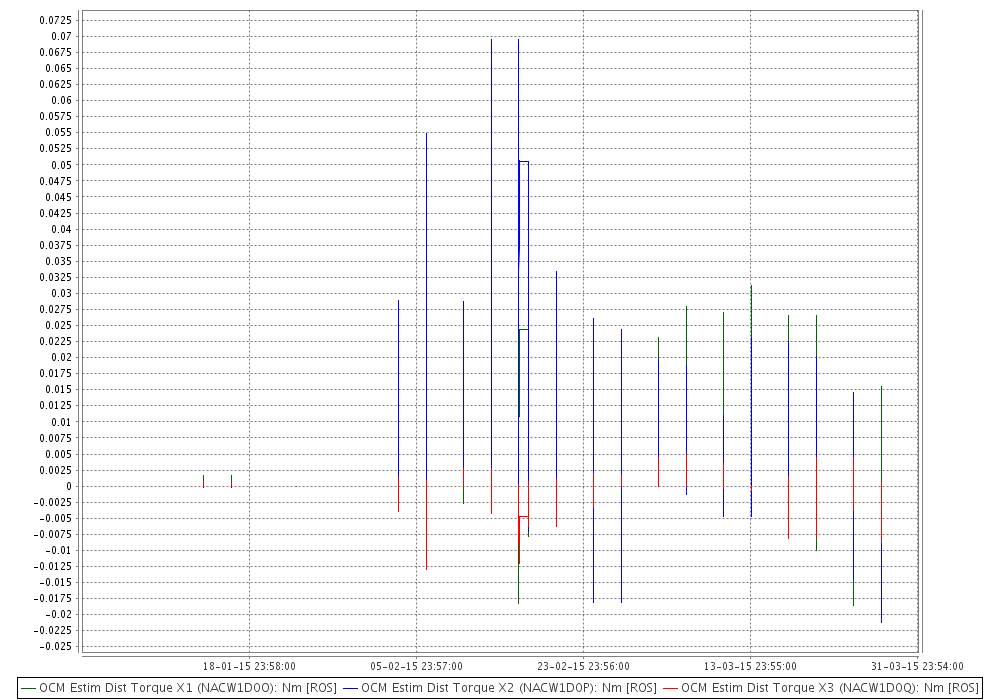The width and height of the screenshot is (1000, 700).
Task: Click the 0.07 y-axis label
Action: coord(62,36)
